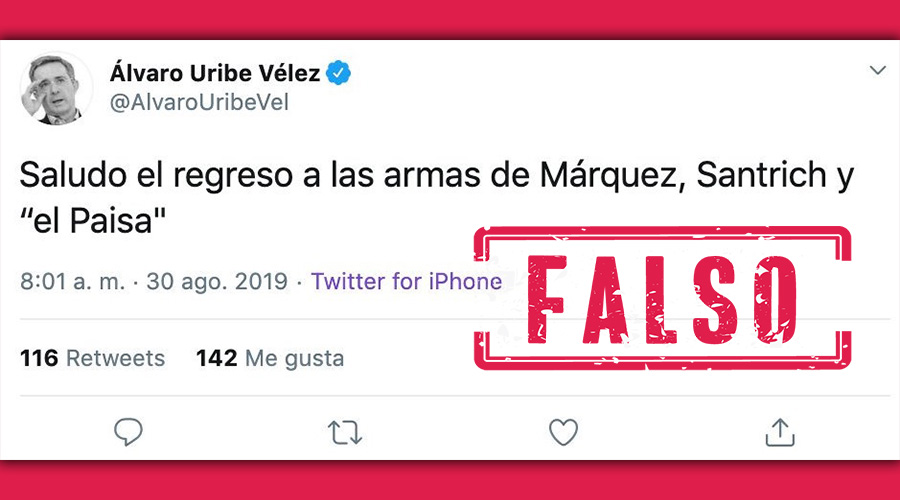Screen dimensions: 900x500
Task: Open the share upload icon
Action: (780, 432)
